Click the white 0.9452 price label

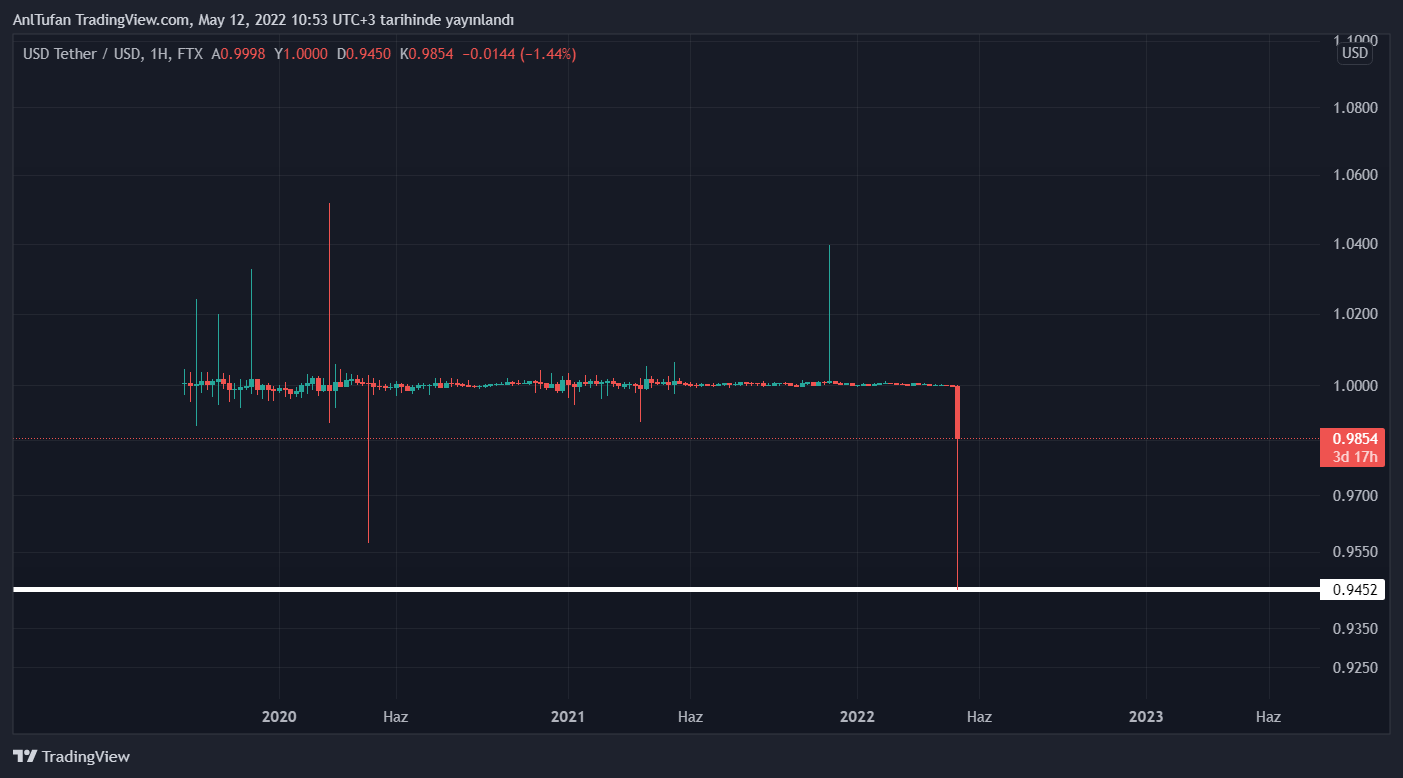click(1353, 590)
